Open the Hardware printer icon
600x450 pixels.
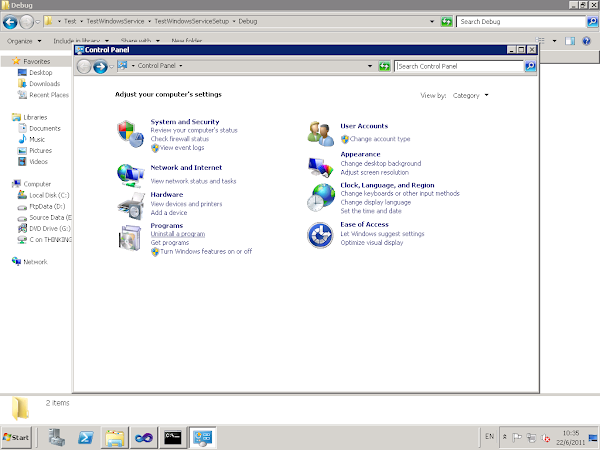[x=130, y=206]
